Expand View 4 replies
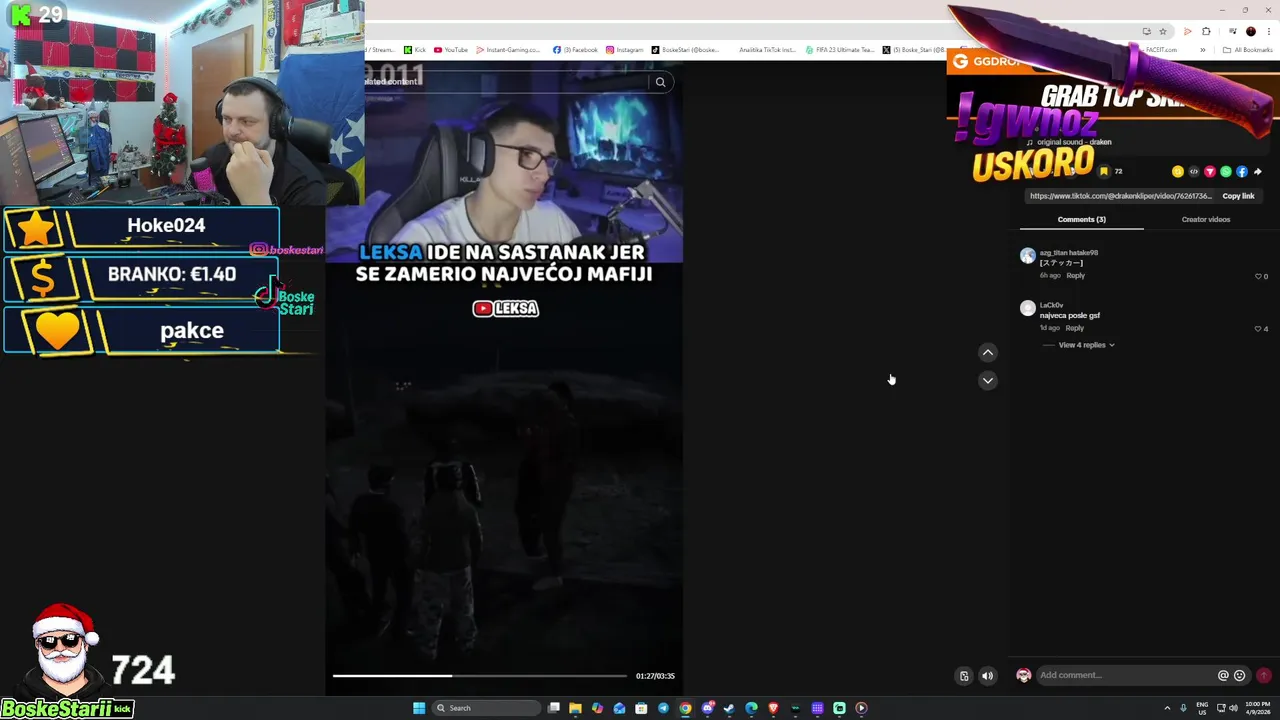 [1086, 345]
